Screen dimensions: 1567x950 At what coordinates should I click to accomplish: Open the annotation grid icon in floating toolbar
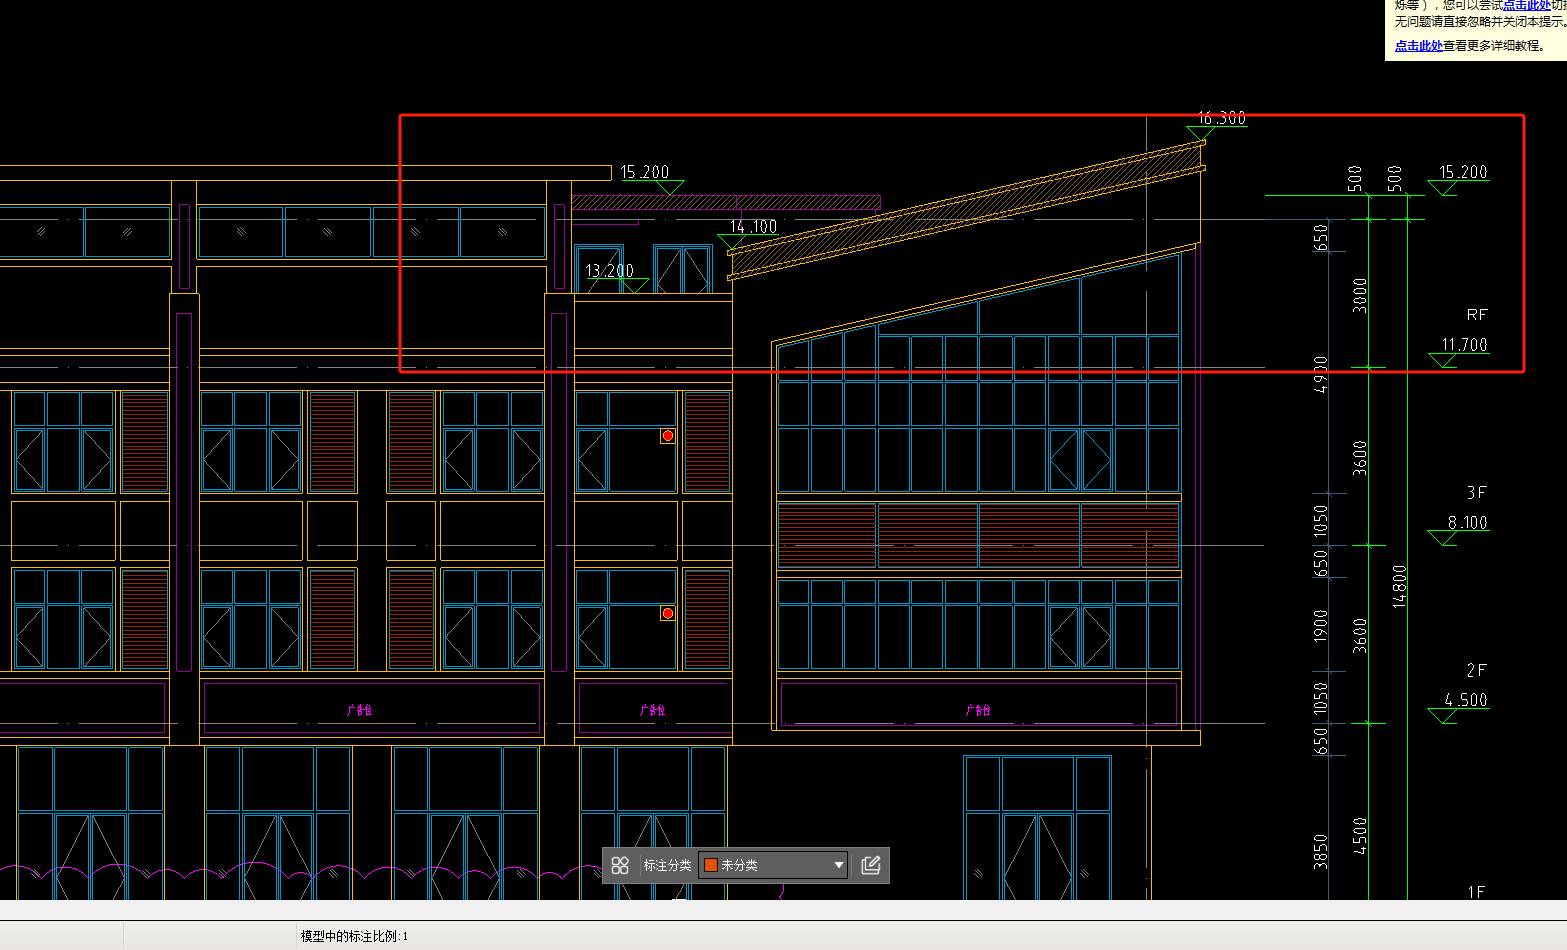tap(620, 865)
